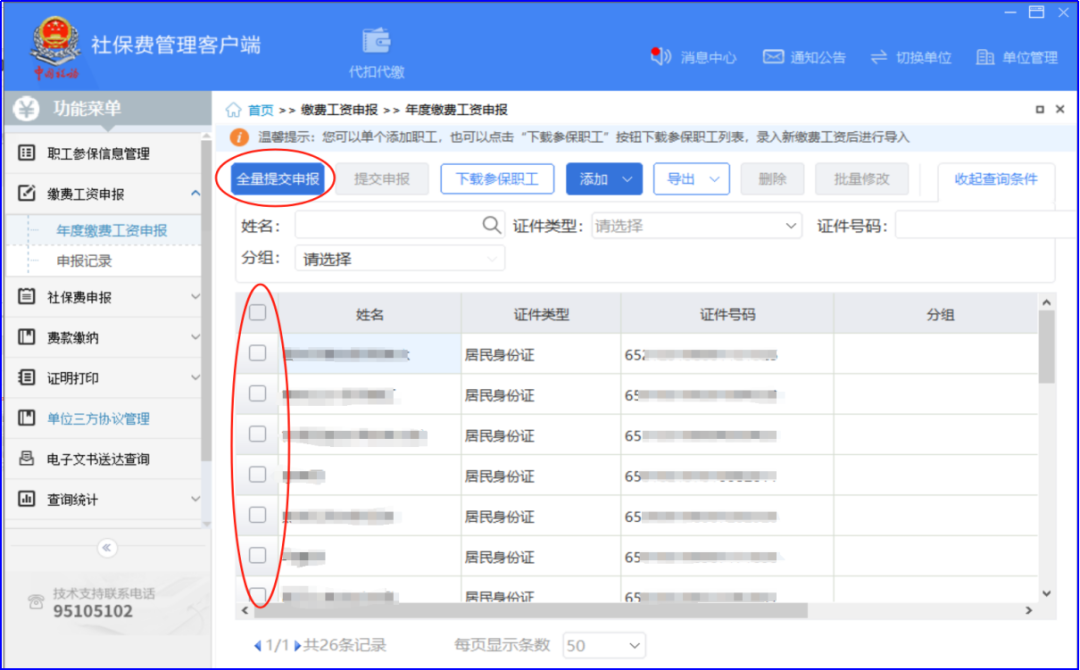Image resolution: width=1080 pixels, height=670 pixels.
Task: Click the 提交申报 button
Action: click(382, 179)
